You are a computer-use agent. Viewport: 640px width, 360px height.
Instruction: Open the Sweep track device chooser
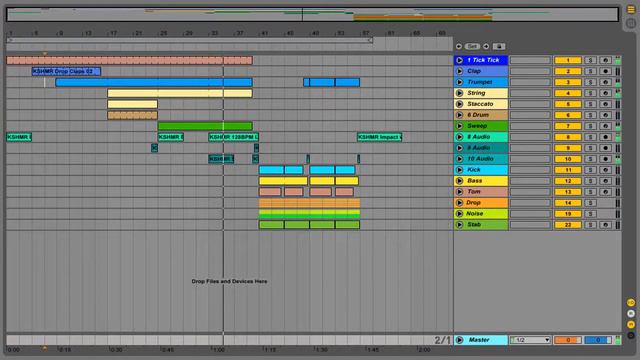tap(530, 126)
